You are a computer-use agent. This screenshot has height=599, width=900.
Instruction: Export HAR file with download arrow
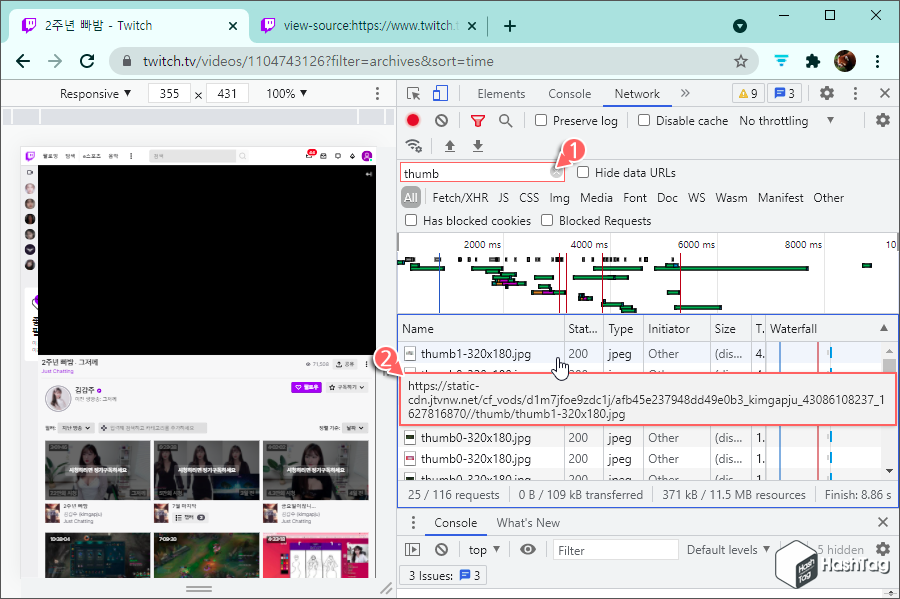(478, 146)
